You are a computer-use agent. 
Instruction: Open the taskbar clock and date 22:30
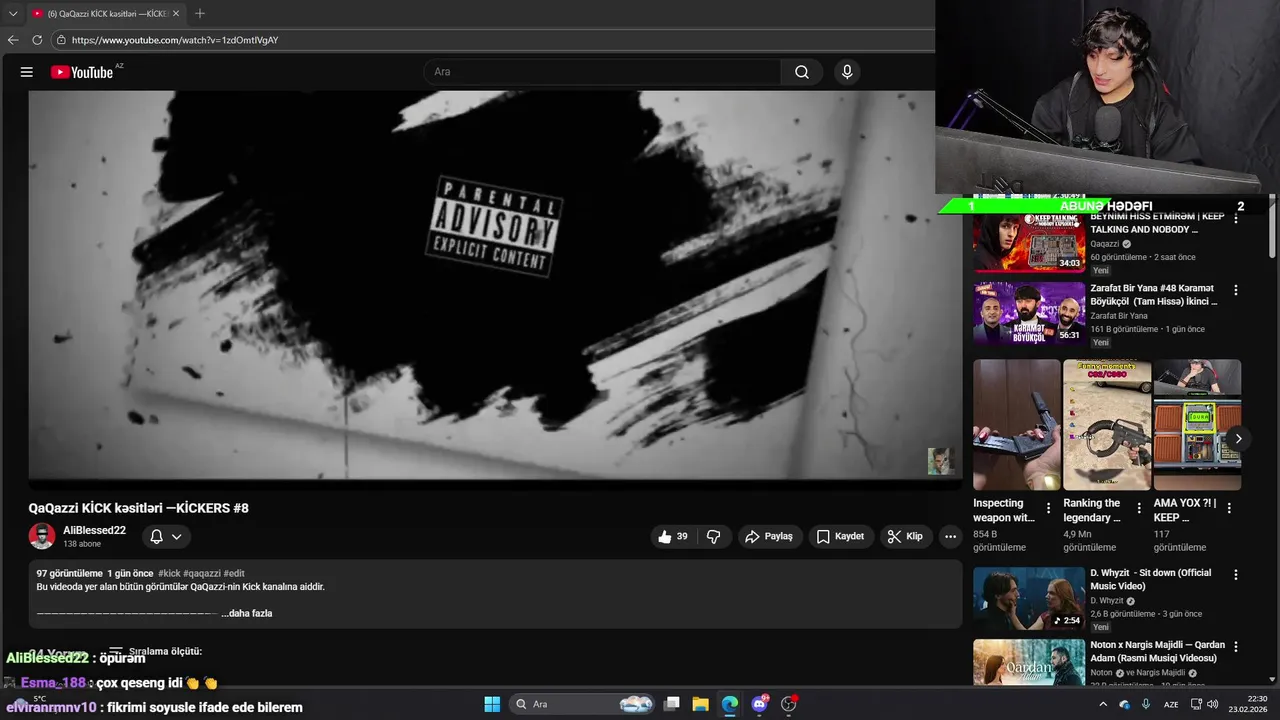[x=1250, y=704]
